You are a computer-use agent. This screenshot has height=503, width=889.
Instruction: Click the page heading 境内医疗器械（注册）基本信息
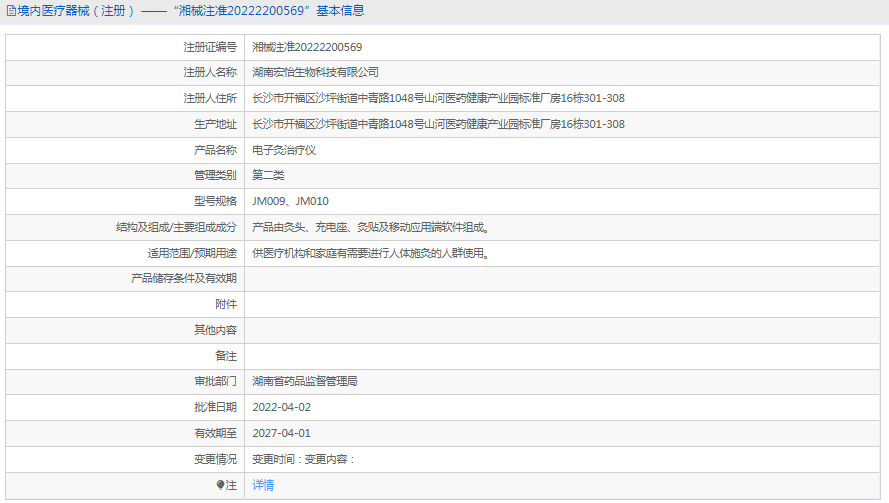[190, 11]
